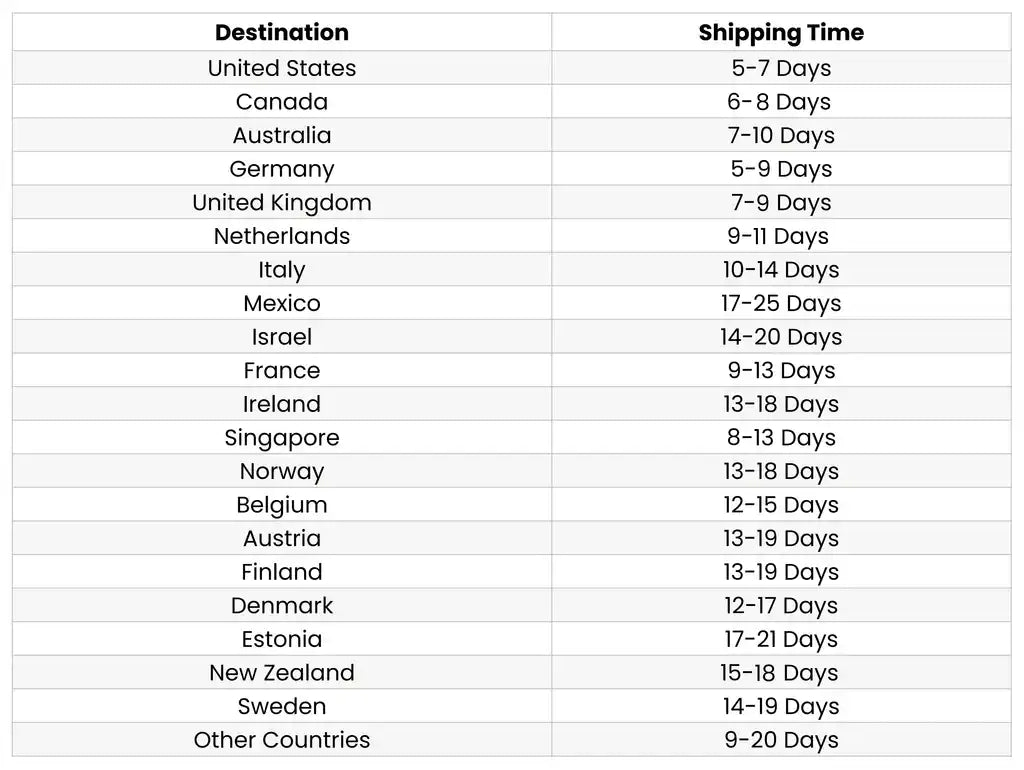Select the Mexico destination cell
The width and height of the screenshot is (1024, 770).
[282, 303]
